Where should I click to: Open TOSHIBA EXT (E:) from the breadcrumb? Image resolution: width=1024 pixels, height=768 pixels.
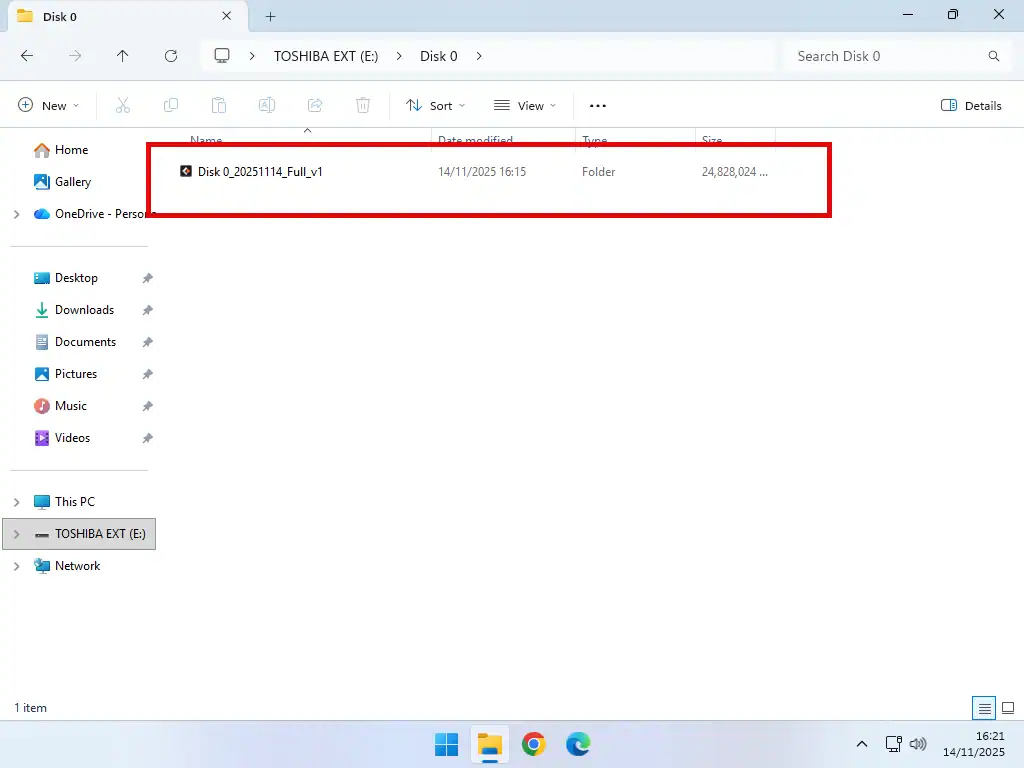tap(326, 56)
